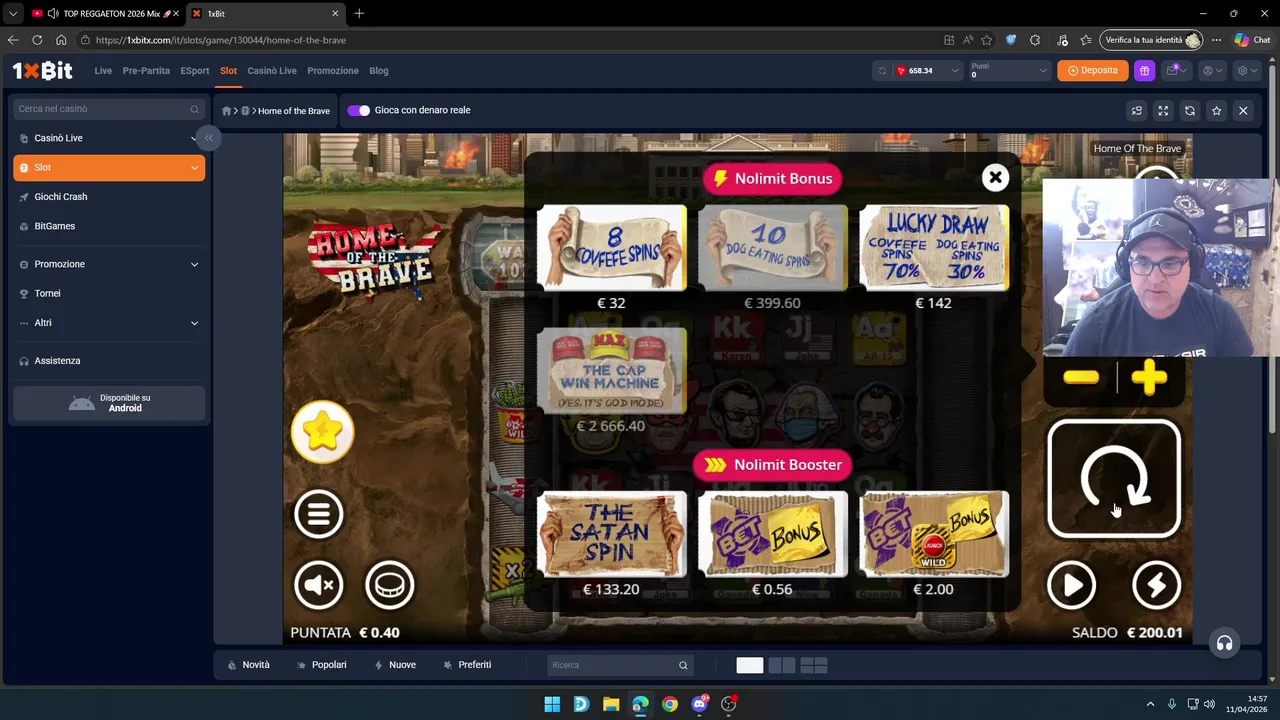Open Casinò Live in top menu
1280x720 pixels.
pyautogui.click(x=272, y=71)
